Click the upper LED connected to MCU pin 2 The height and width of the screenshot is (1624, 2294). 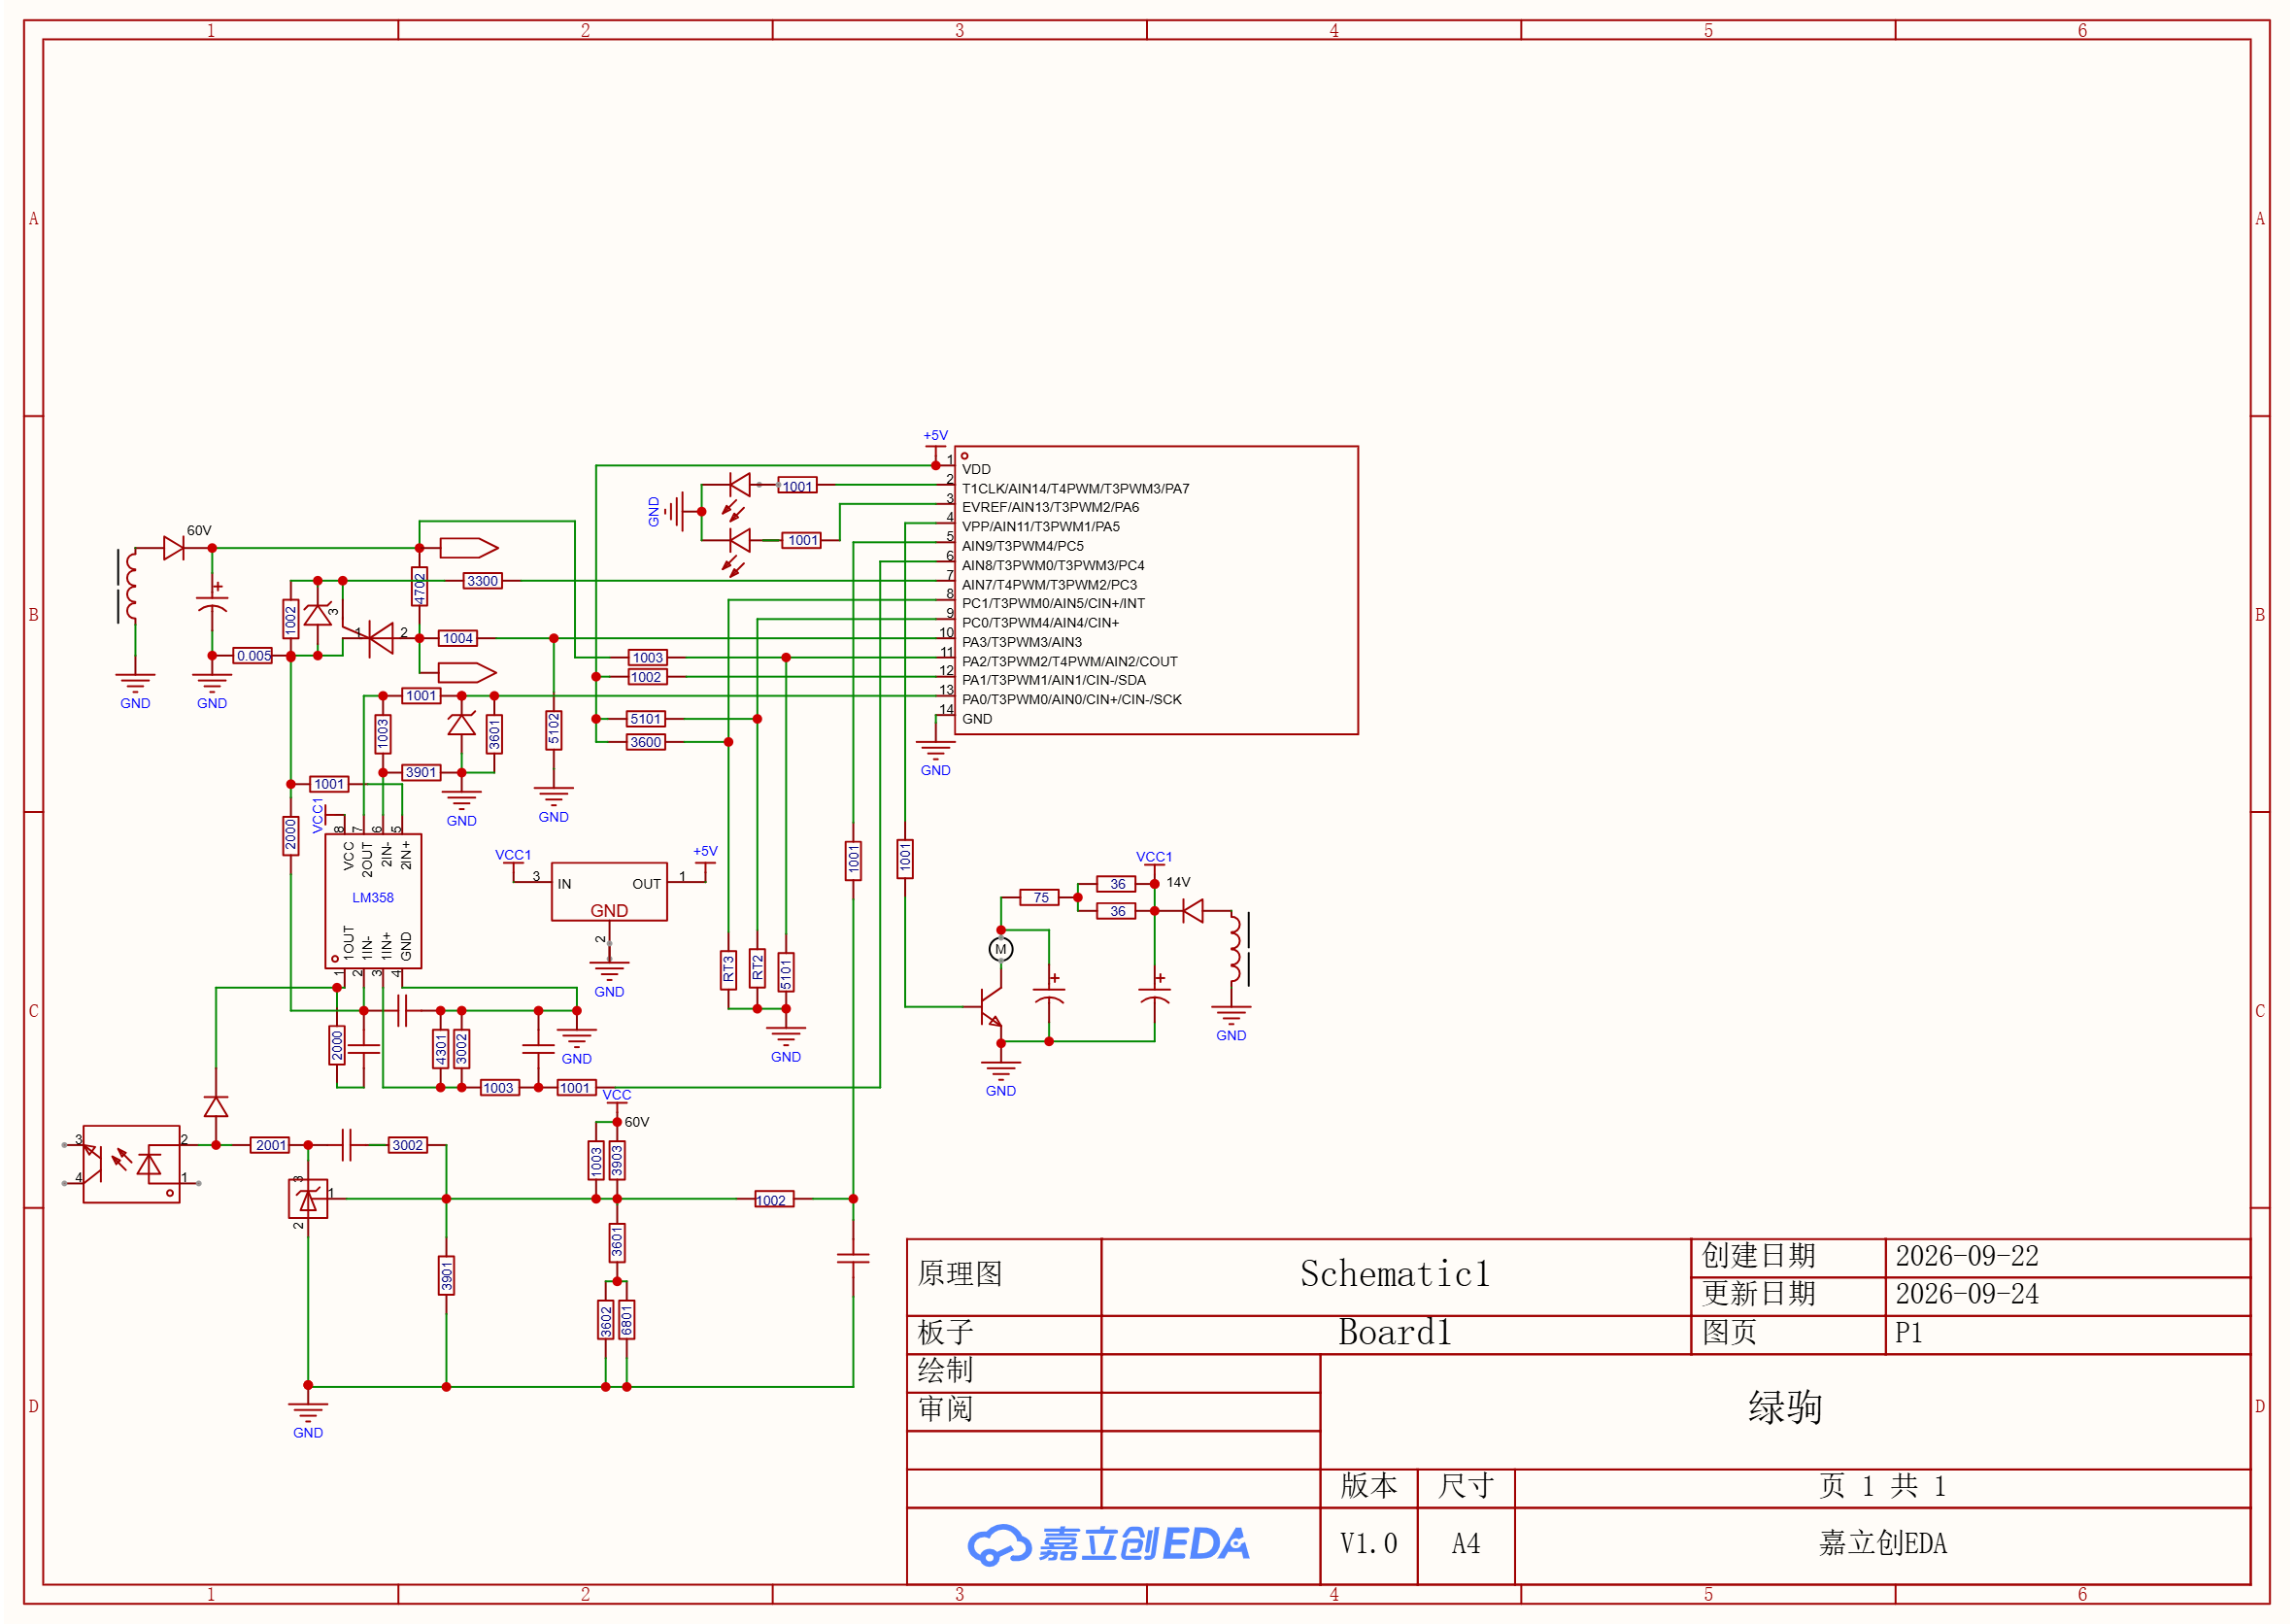coord(738,486)
